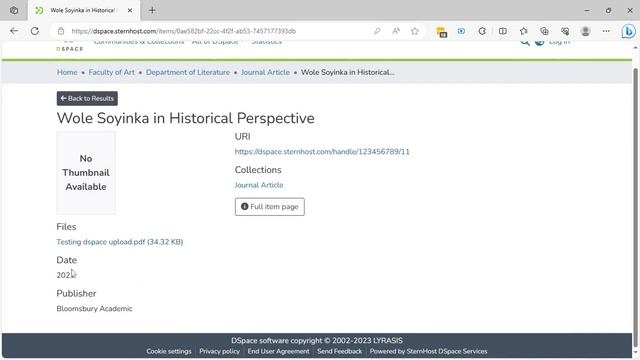Open the password key icon in address bar
Image resolution: width=640 pixels, height=360 pixels.
point(377,31)
